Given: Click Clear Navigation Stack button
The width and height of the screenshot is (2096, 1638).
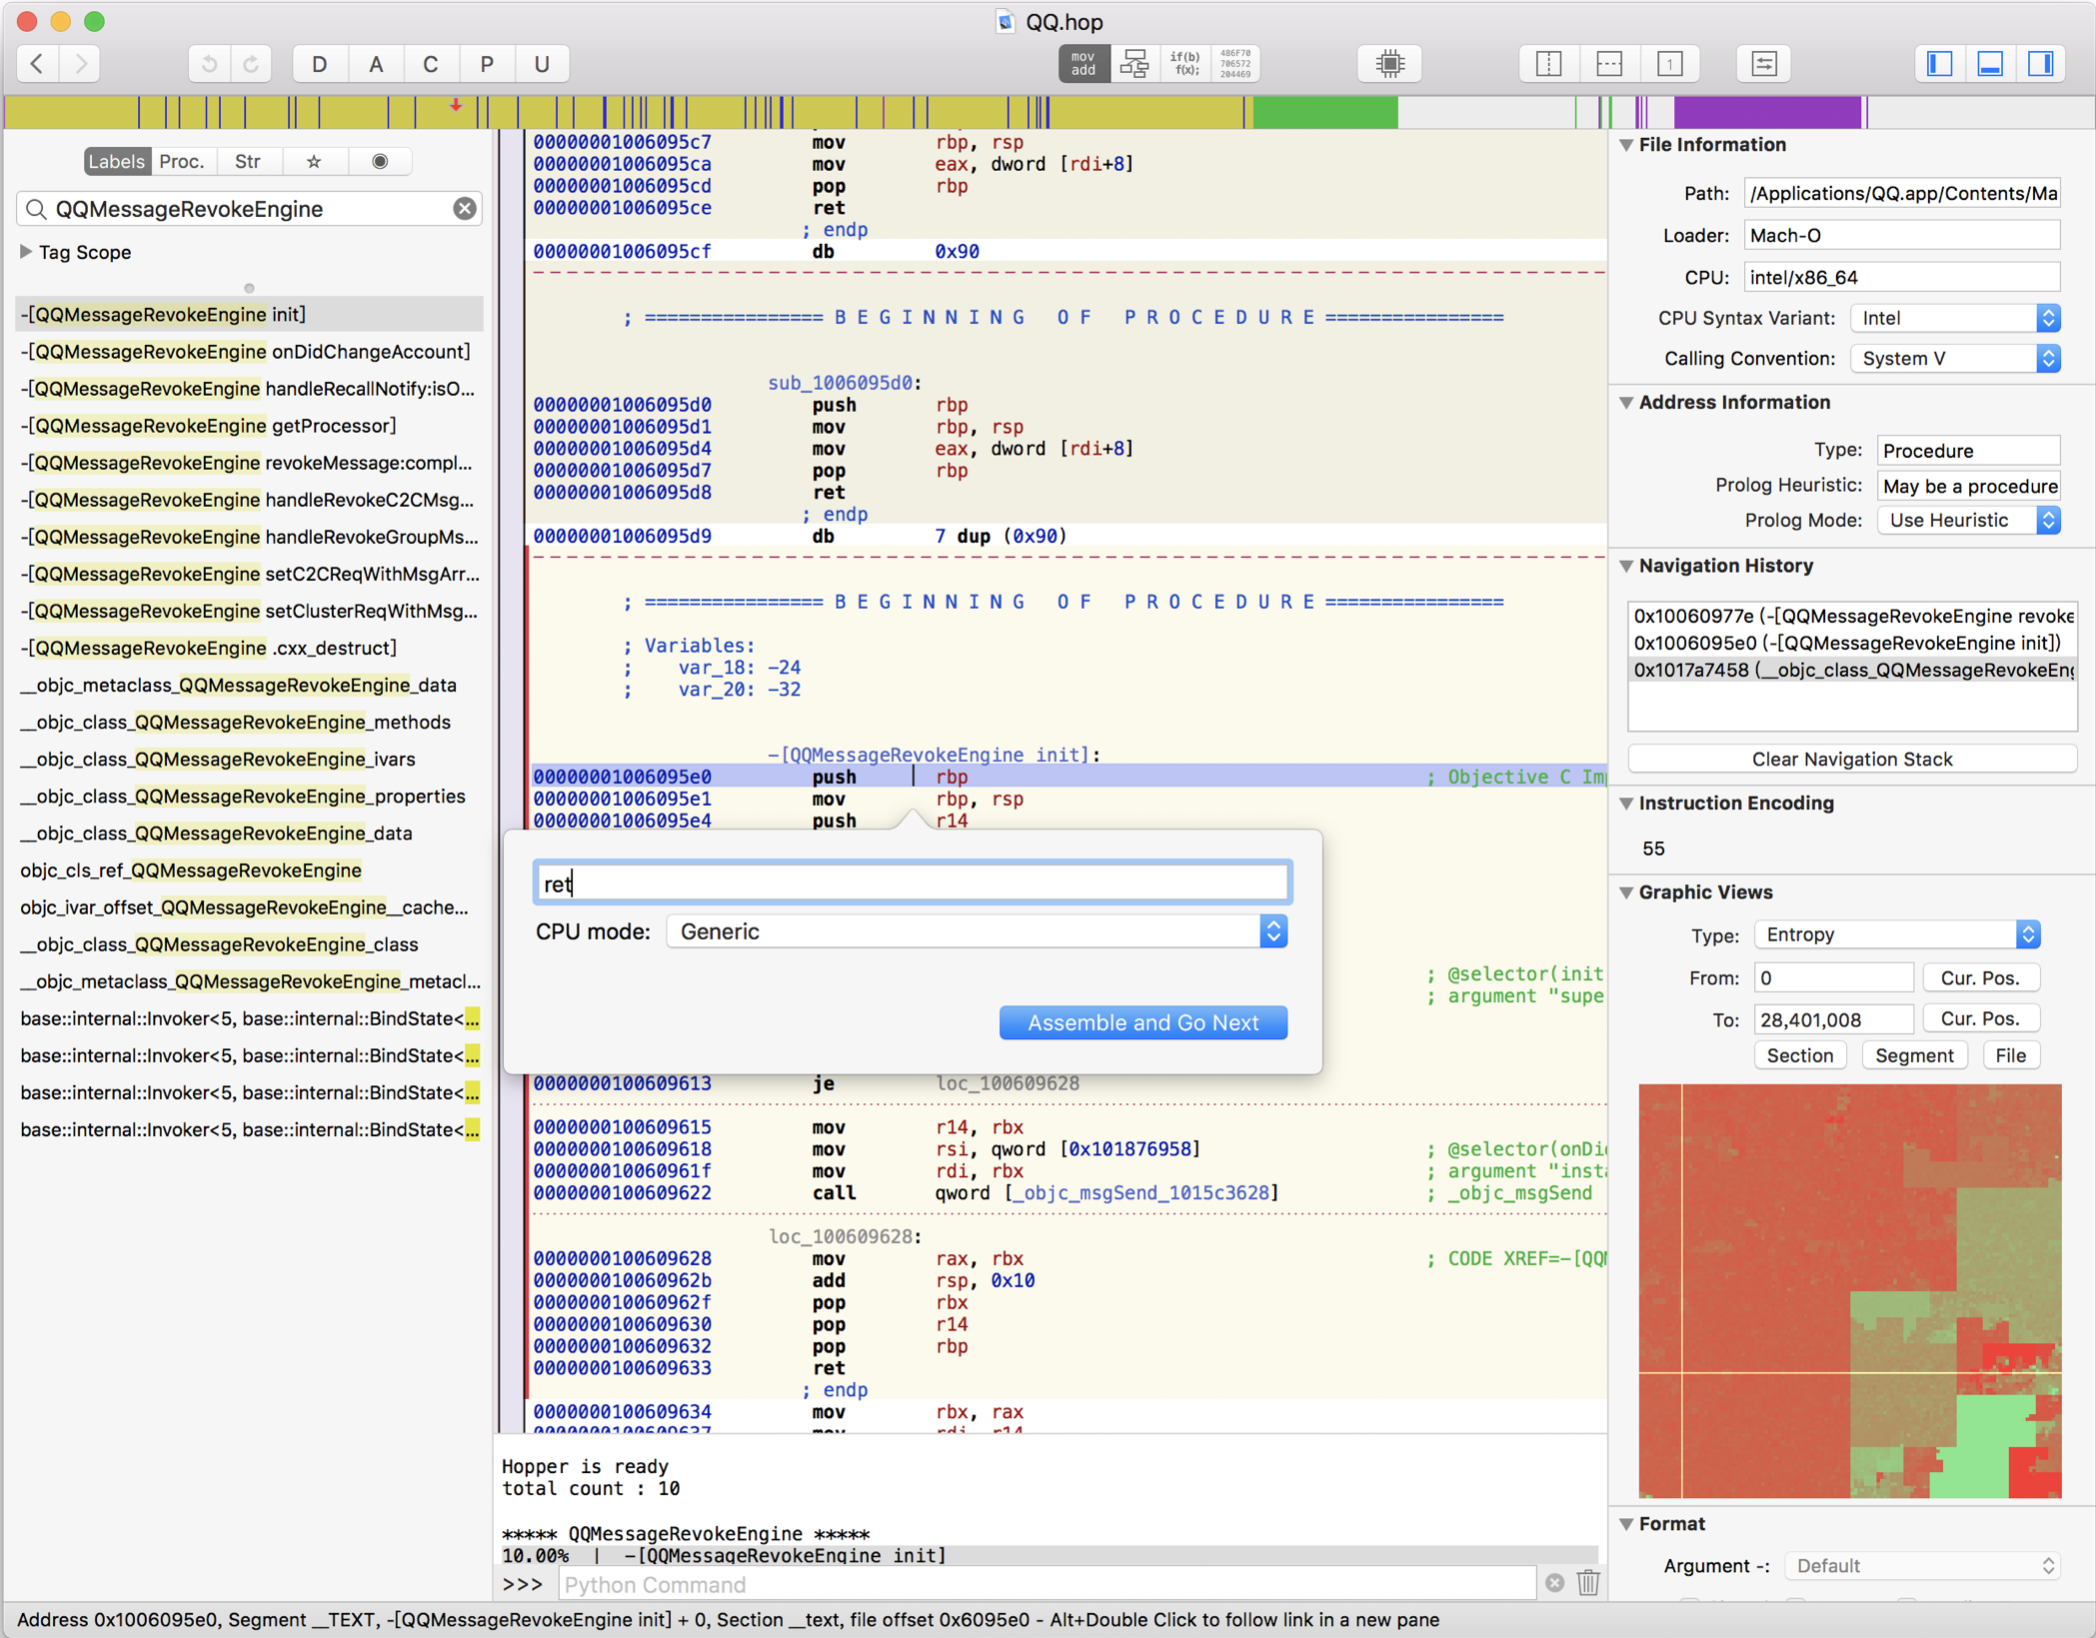Looking at the screenshot, I should coord(1851,759).
